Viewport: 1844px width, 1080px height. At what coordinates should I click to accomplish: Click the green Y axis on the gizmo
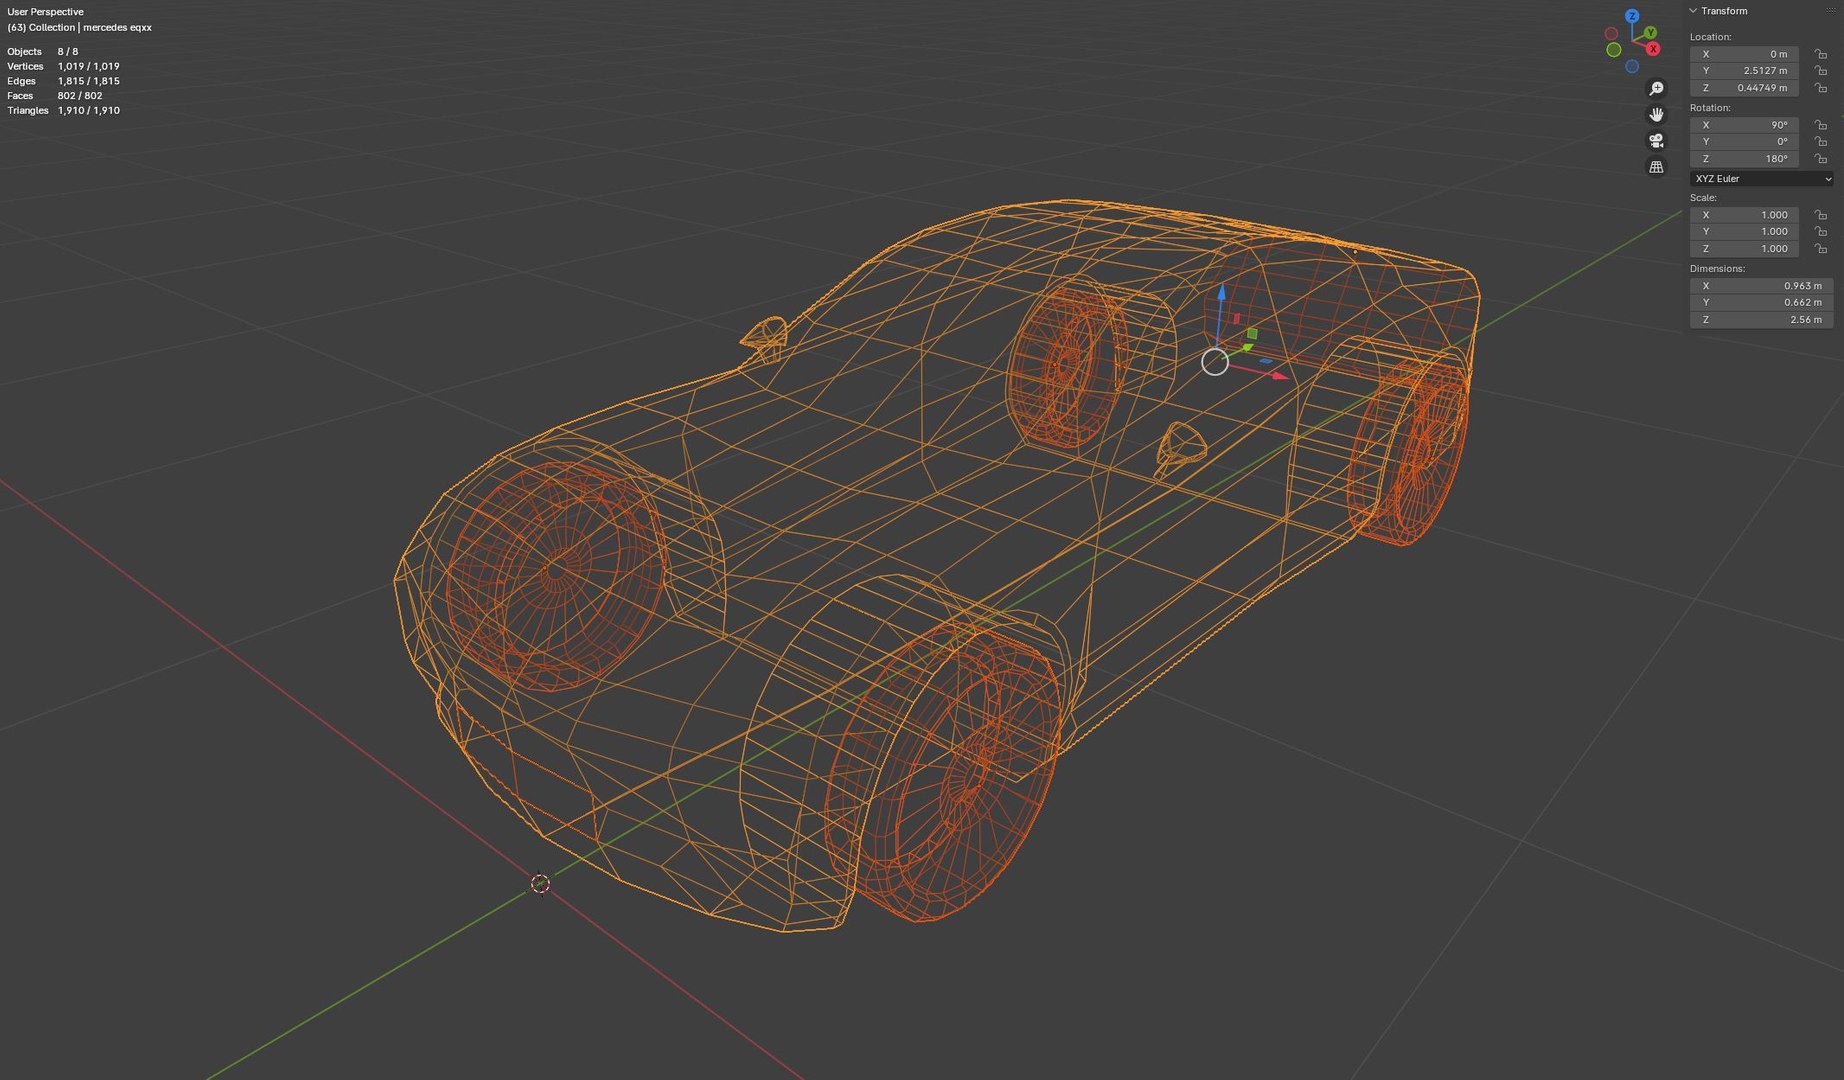click(x=1650, y=33)
